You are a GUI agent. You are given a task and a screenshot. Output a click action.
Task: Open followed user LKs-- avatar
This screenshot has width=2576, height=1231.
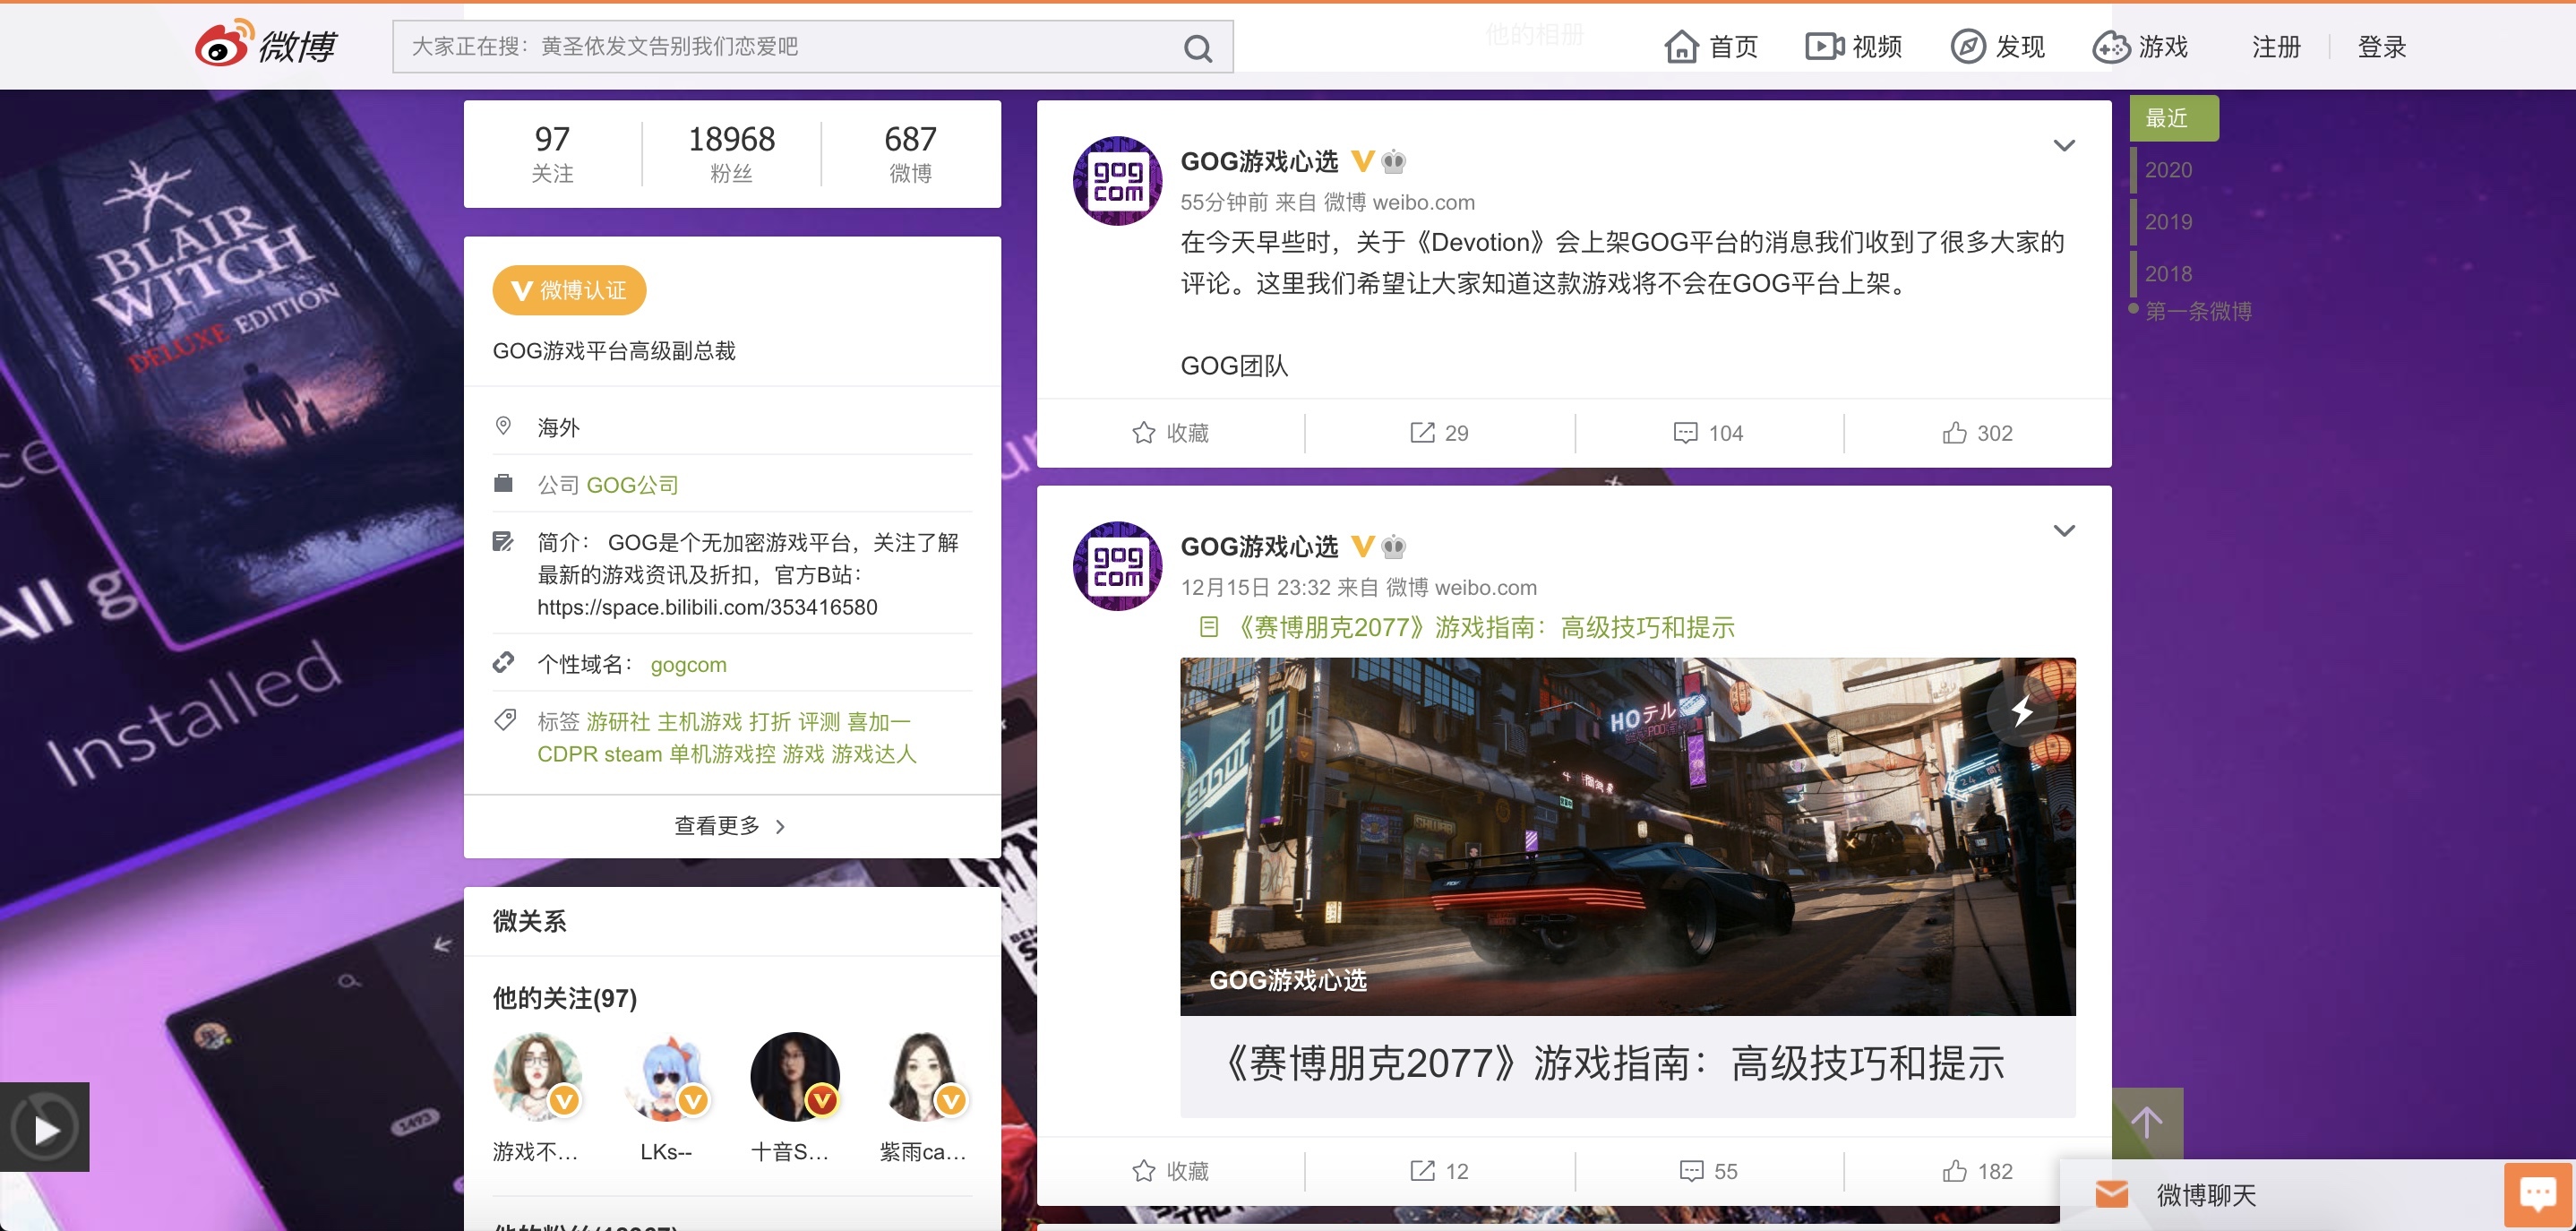coord(666,1077)
